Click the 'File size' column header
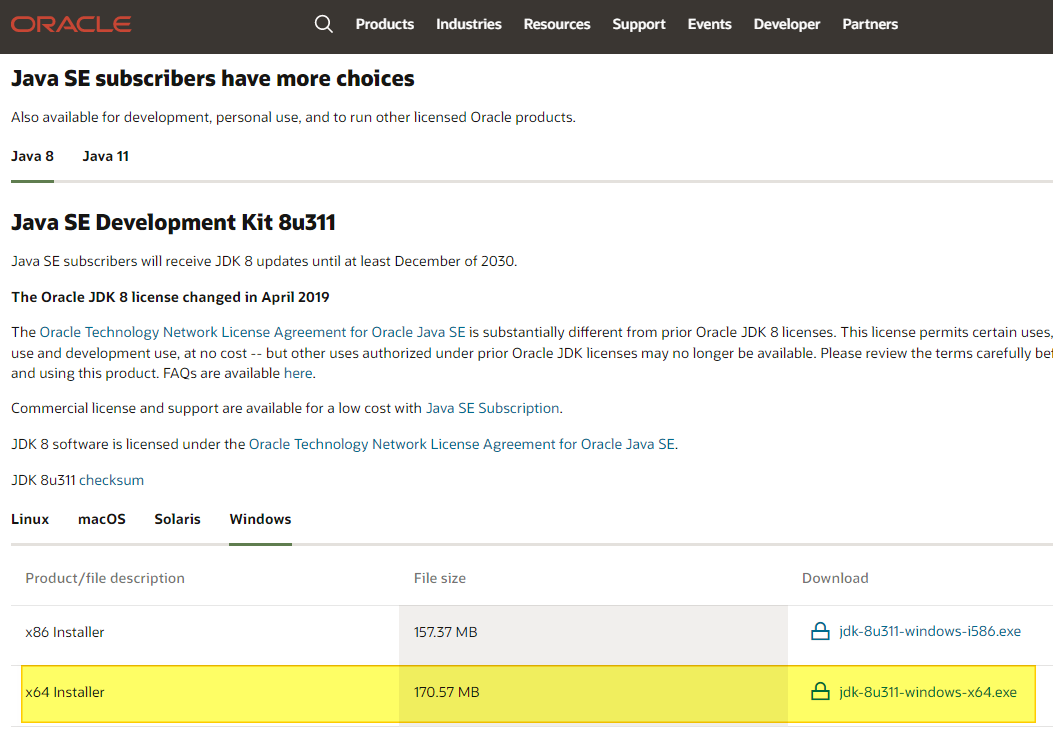The width and height of the screenshot is (1053, 735). tap(440, 578)
